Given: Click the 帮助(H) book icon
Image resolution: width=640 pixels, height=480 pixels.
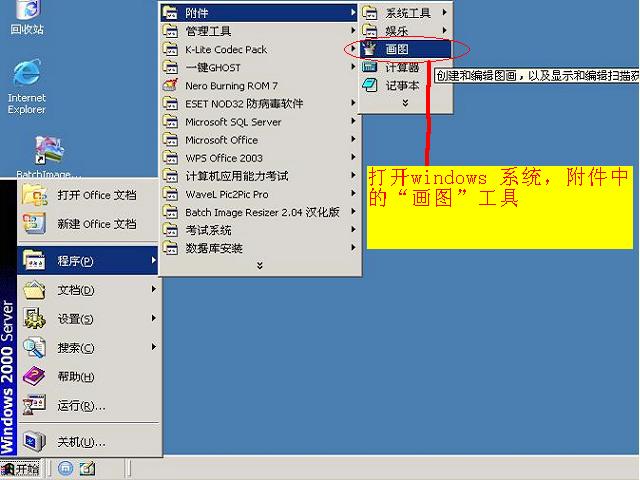Looking at the screenshot, I should 34,376.
